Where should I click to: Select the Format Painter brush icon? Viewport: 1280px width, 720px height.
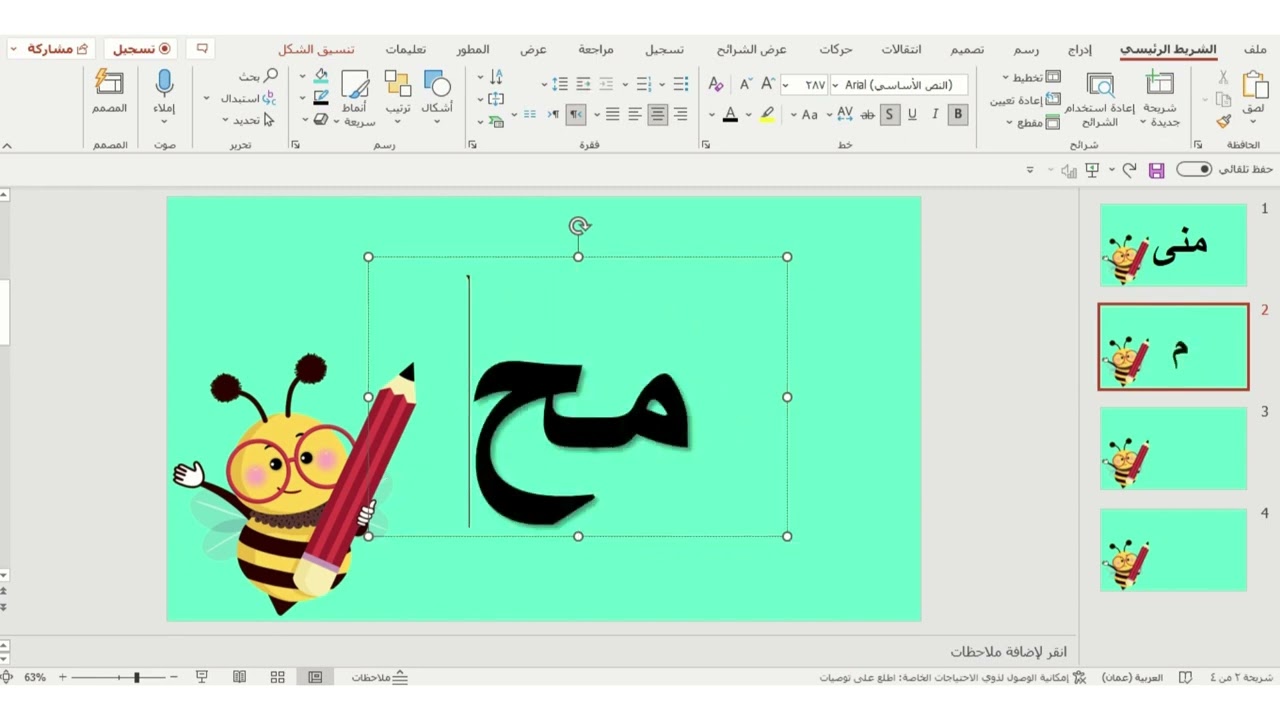1223,122
